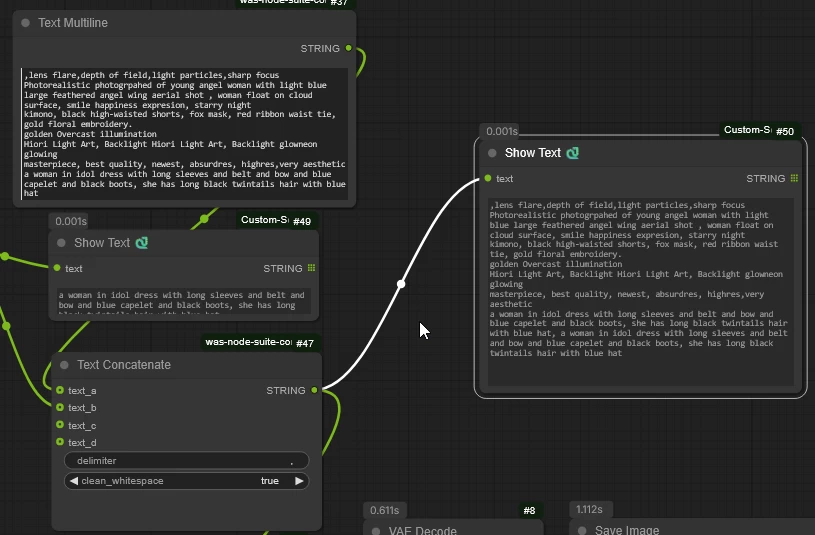Image resolution: width=815 pixels, height=535 pixels.
Task: Click the was-node-suite badge above Text Concatenate
Action: coord(247,342)
